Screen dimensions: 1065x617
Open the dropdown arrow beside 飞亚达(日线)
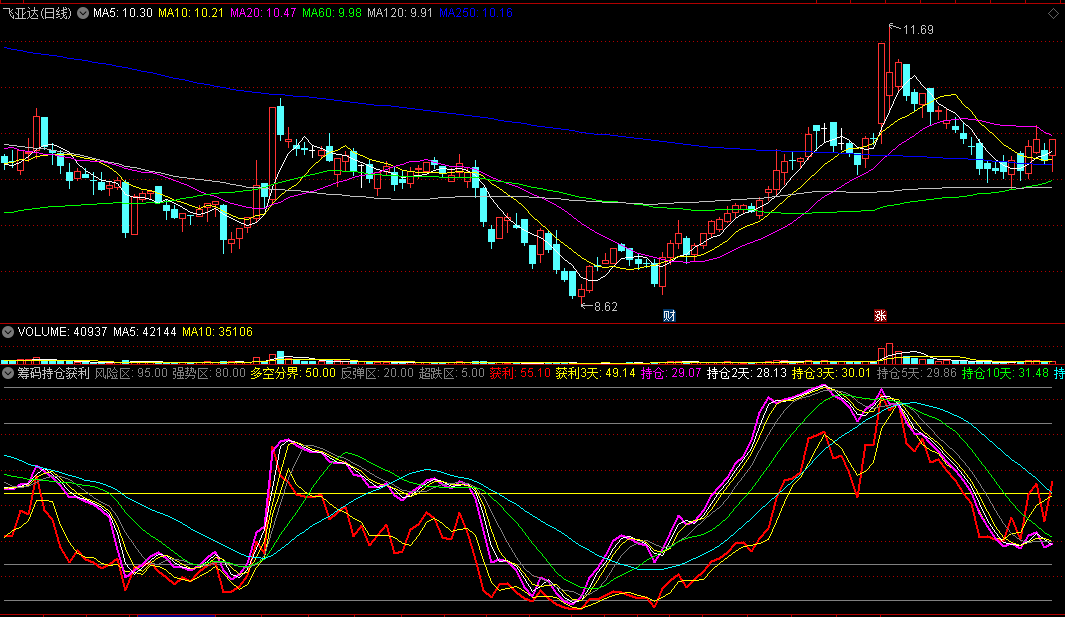[x=83, y=13]
